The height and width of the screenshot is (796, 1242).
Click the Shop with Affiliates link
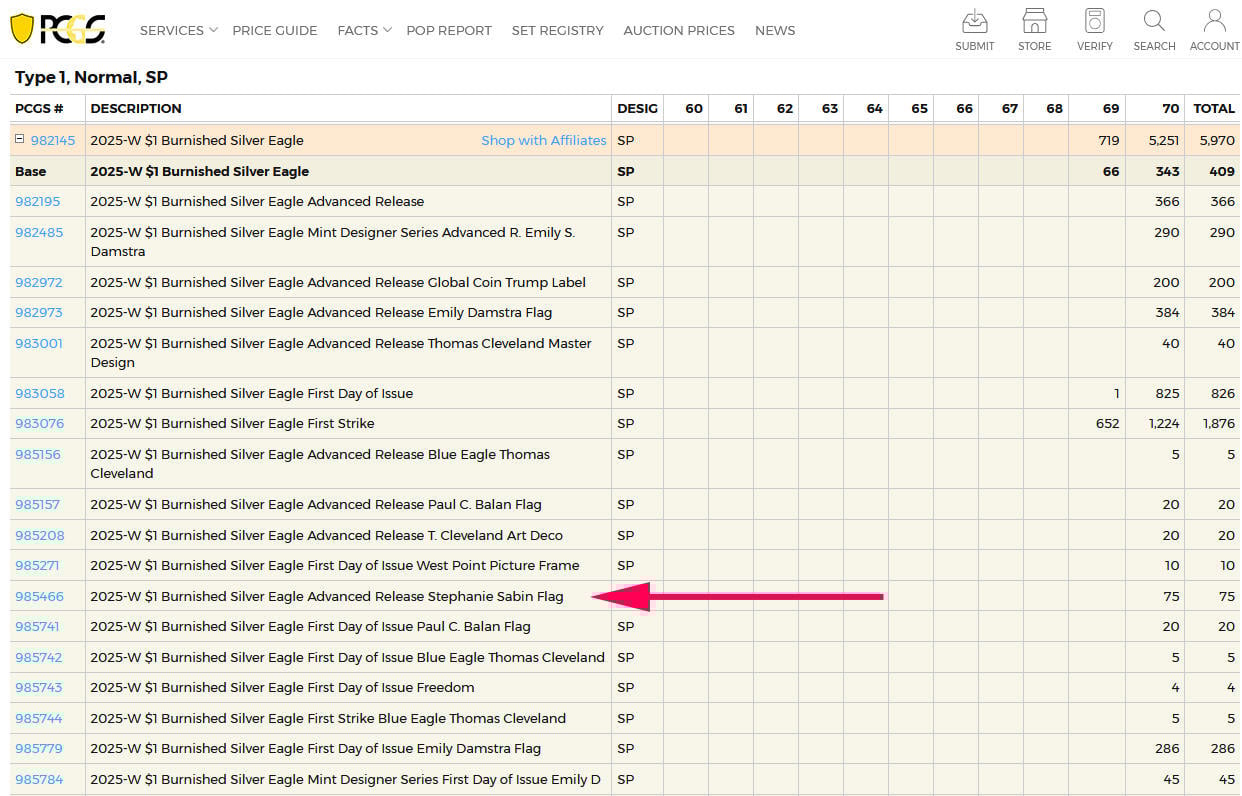point(544,140)
